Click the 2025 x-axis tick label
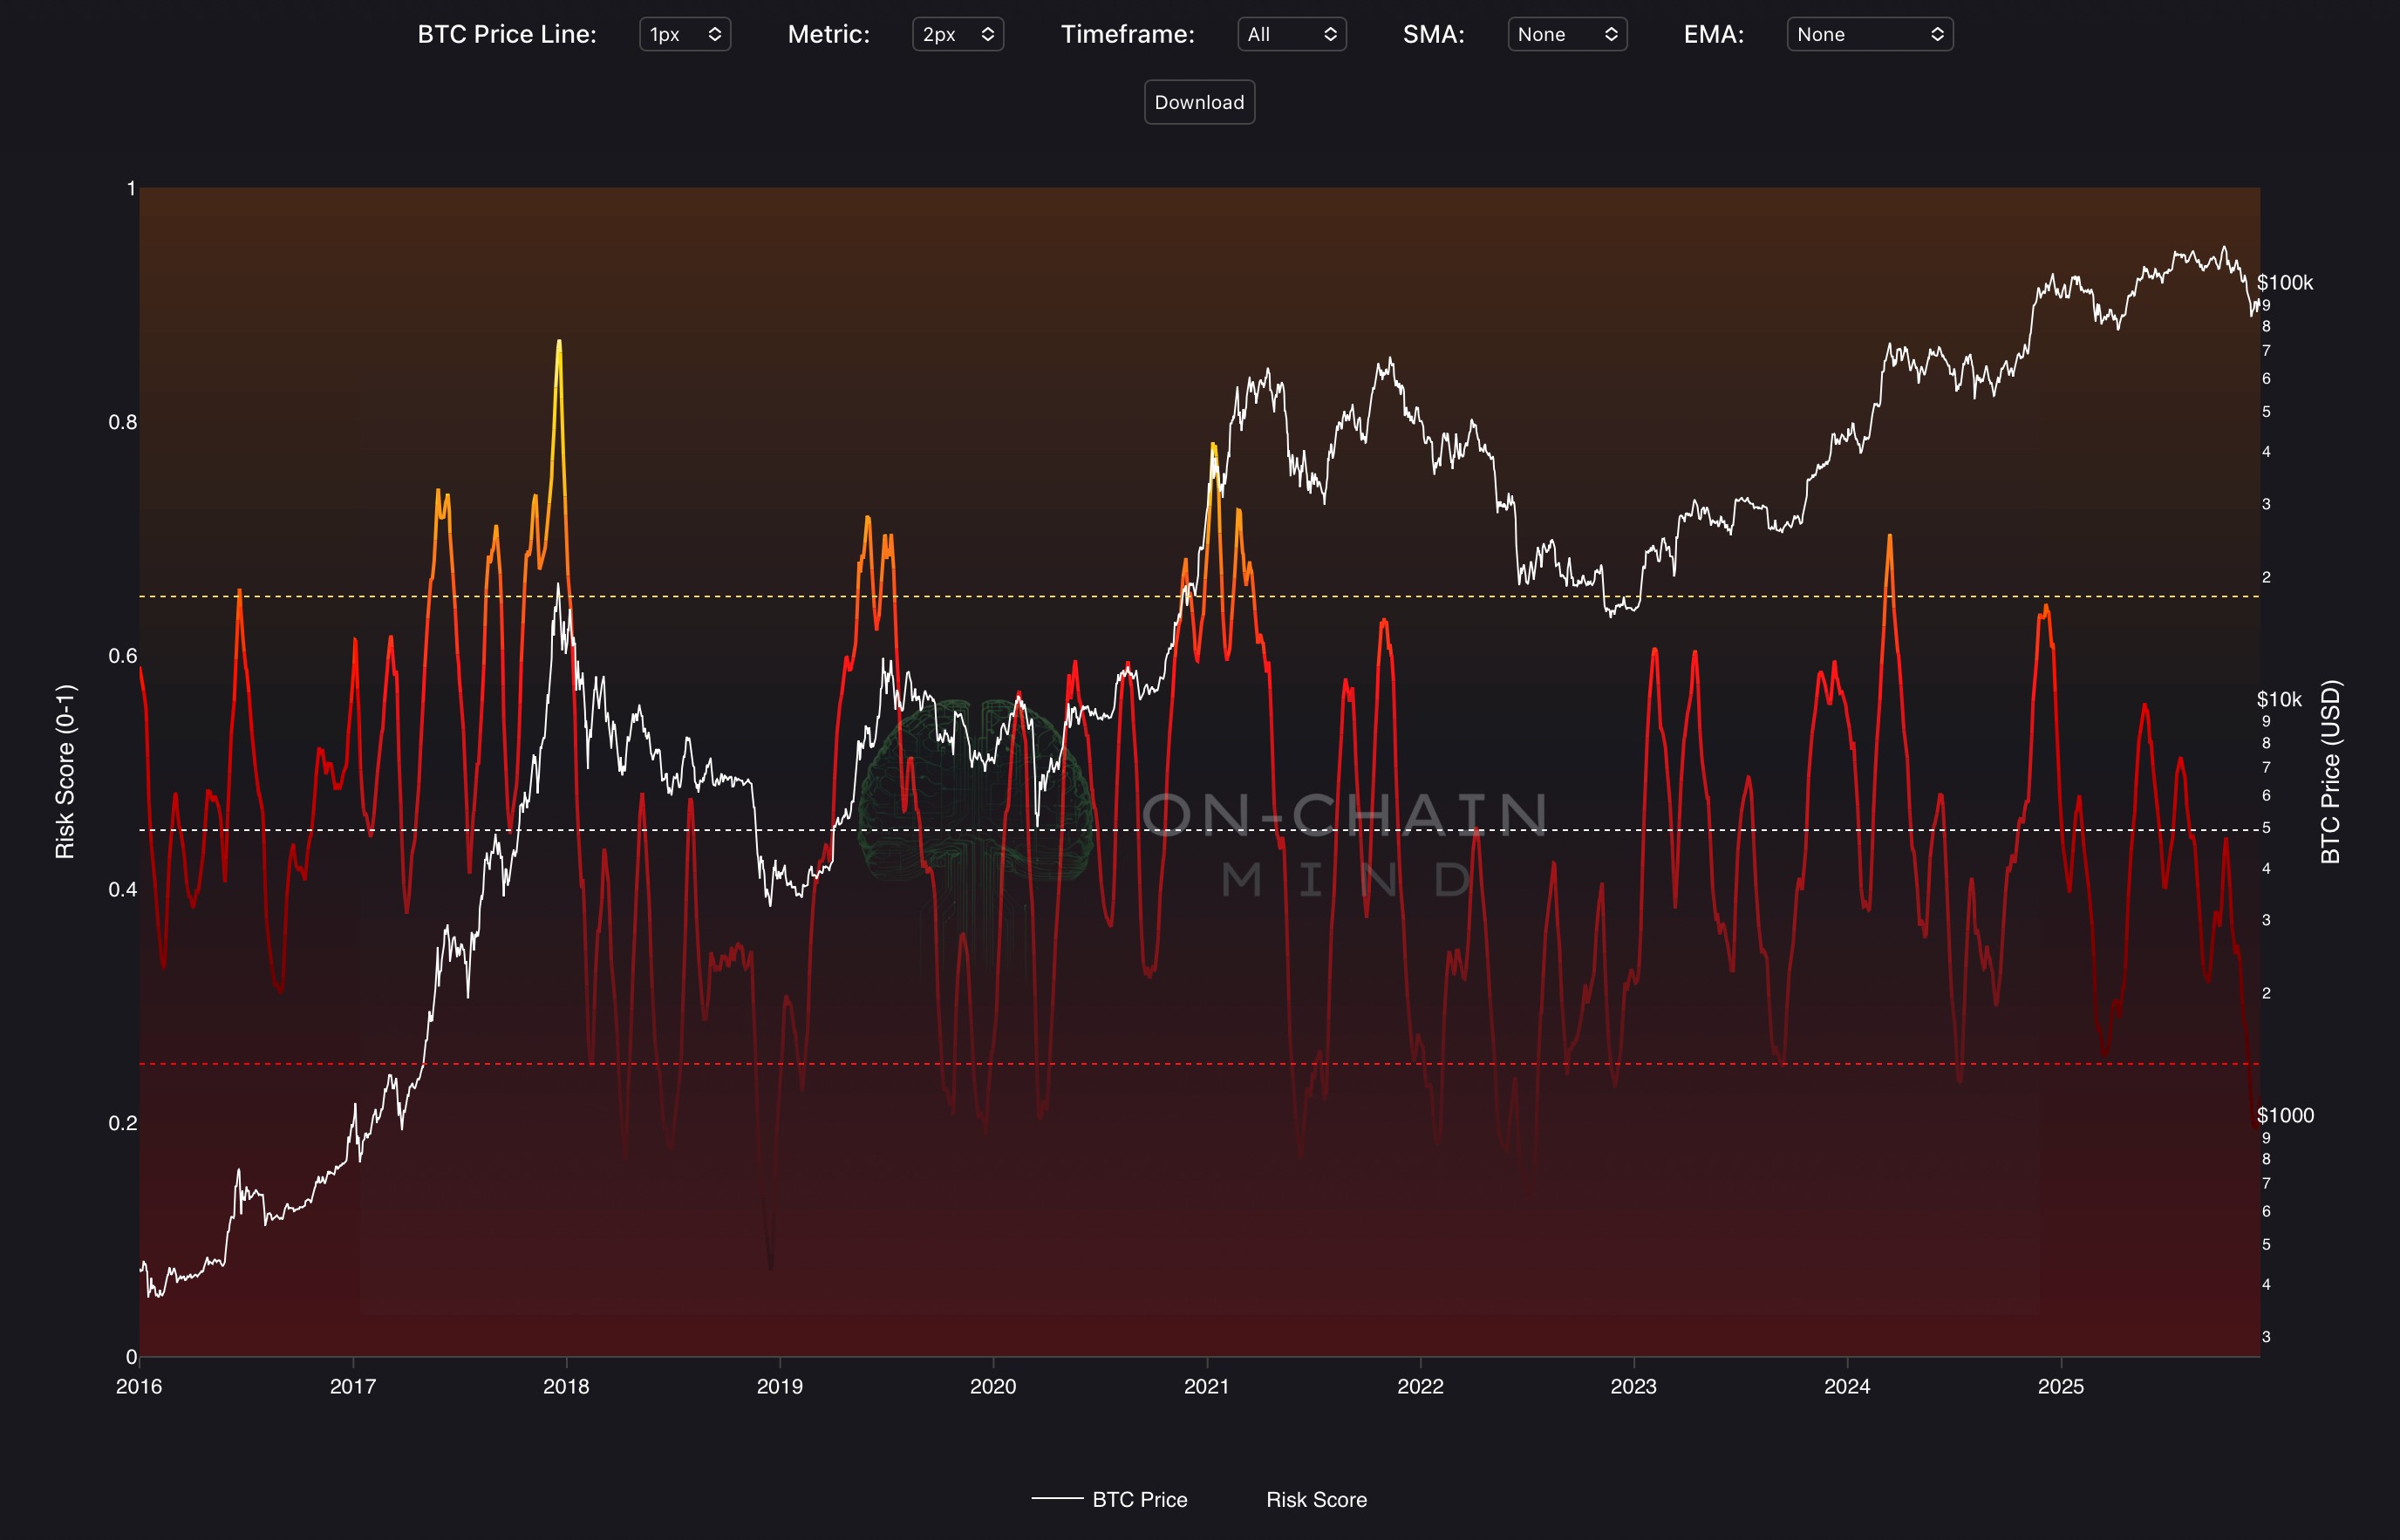Viewport: 2400px width, 1540px height. coord(2060,1386)
